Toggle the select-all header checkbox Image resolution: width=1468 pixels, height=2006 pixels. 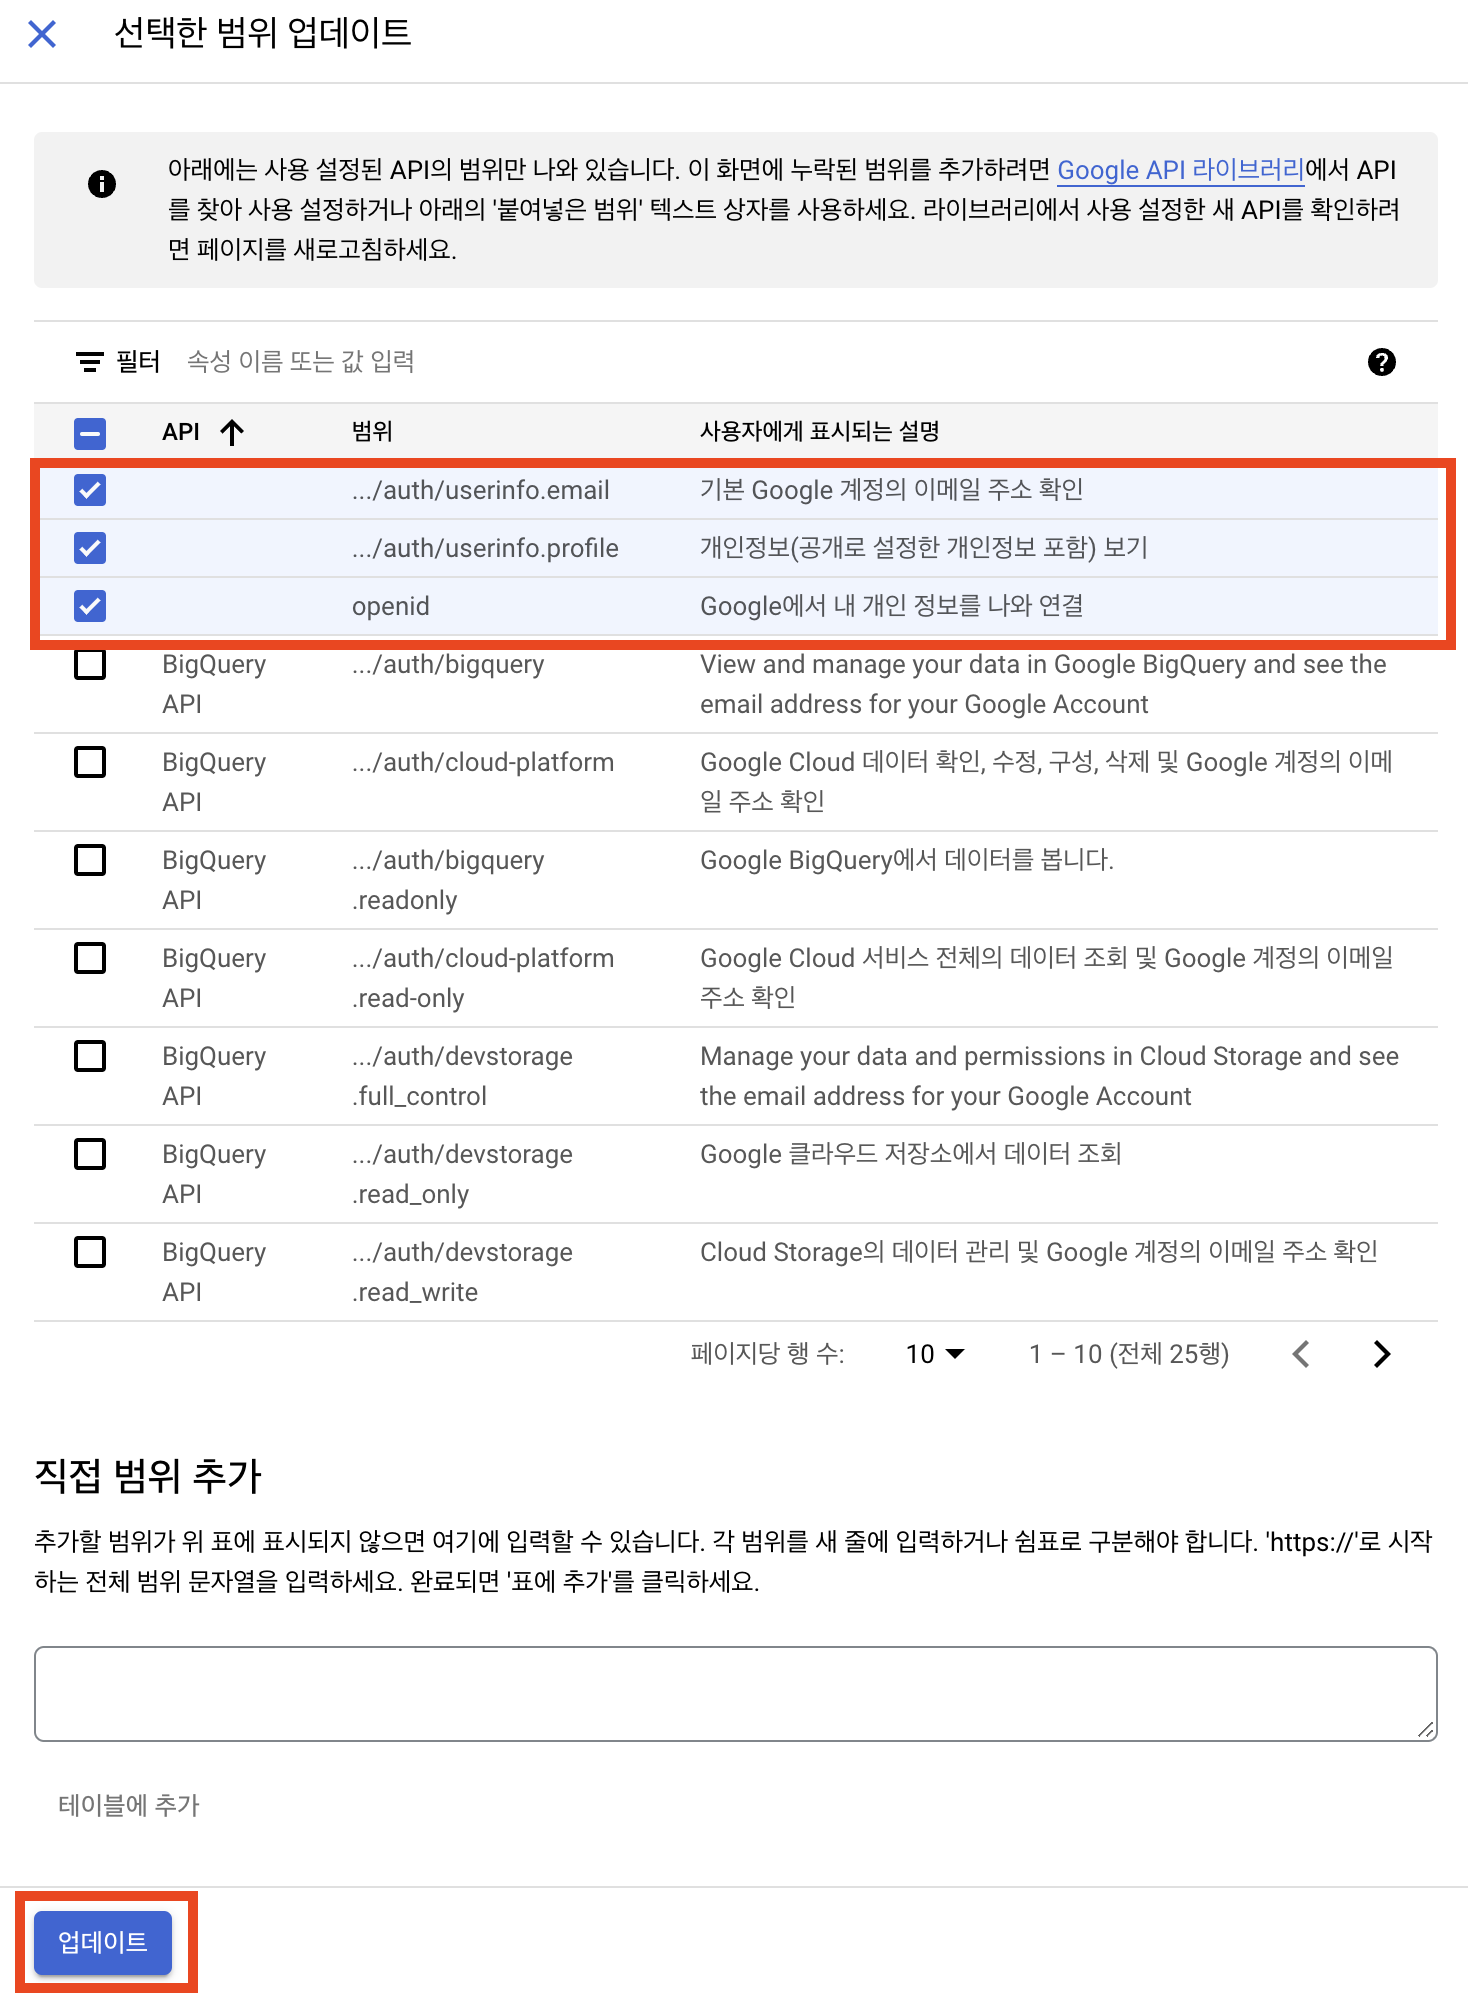90,433
